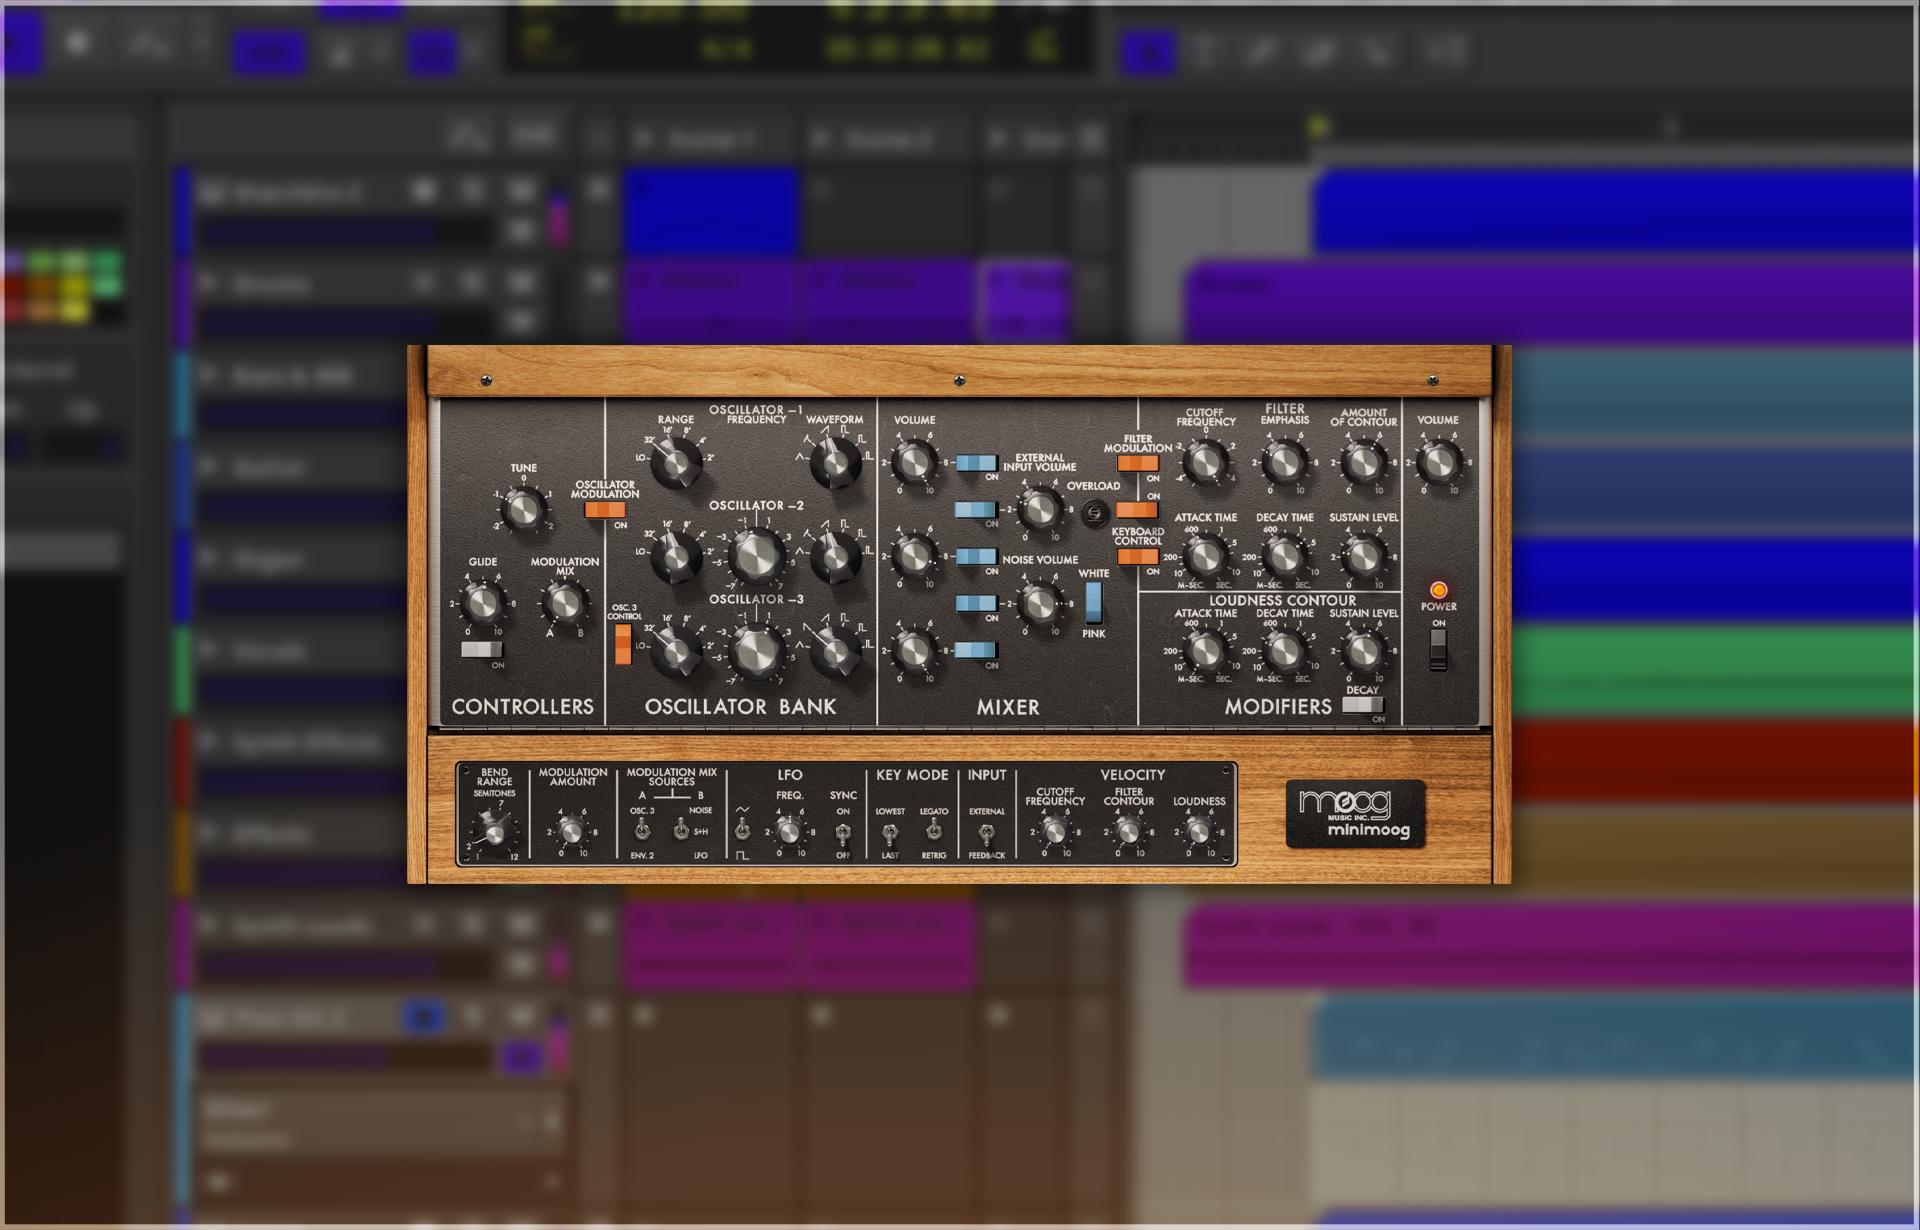
Task: Toggle External Input Volume on switch
Action: 976,510
